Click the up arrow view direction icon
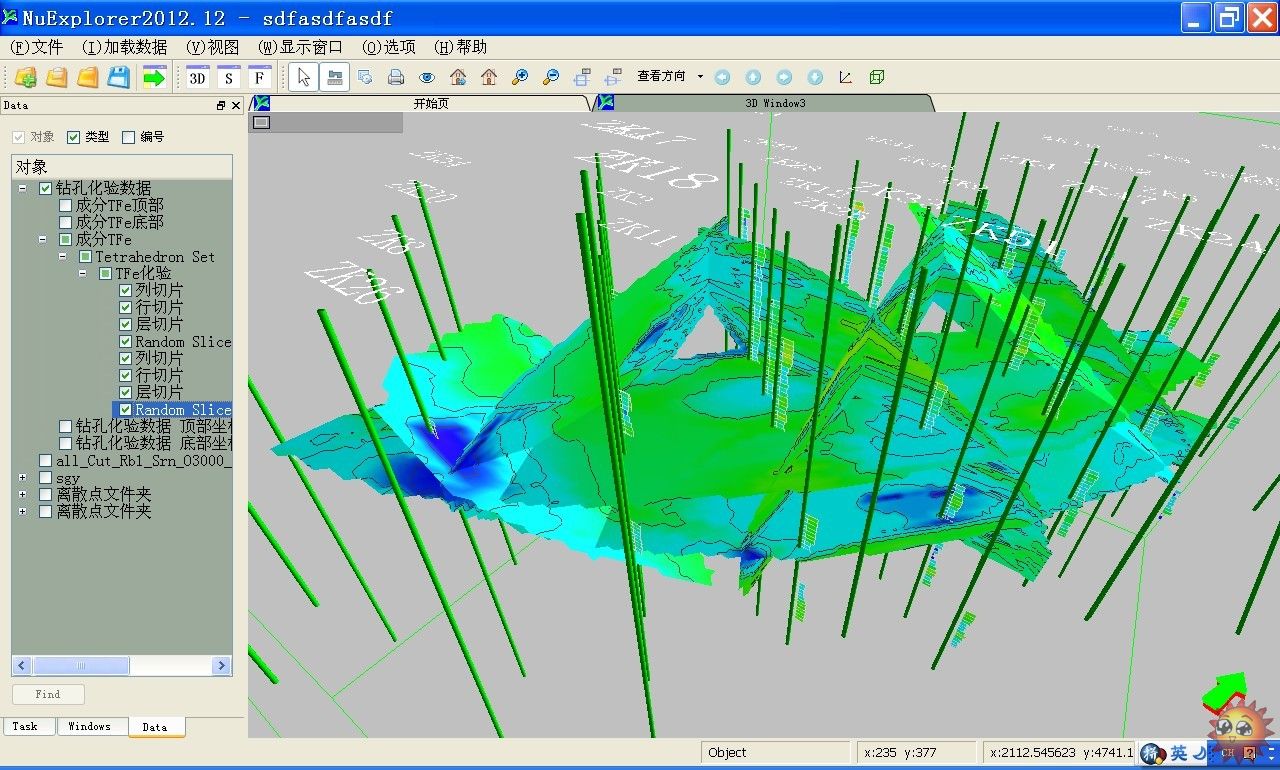 (753, 77)
